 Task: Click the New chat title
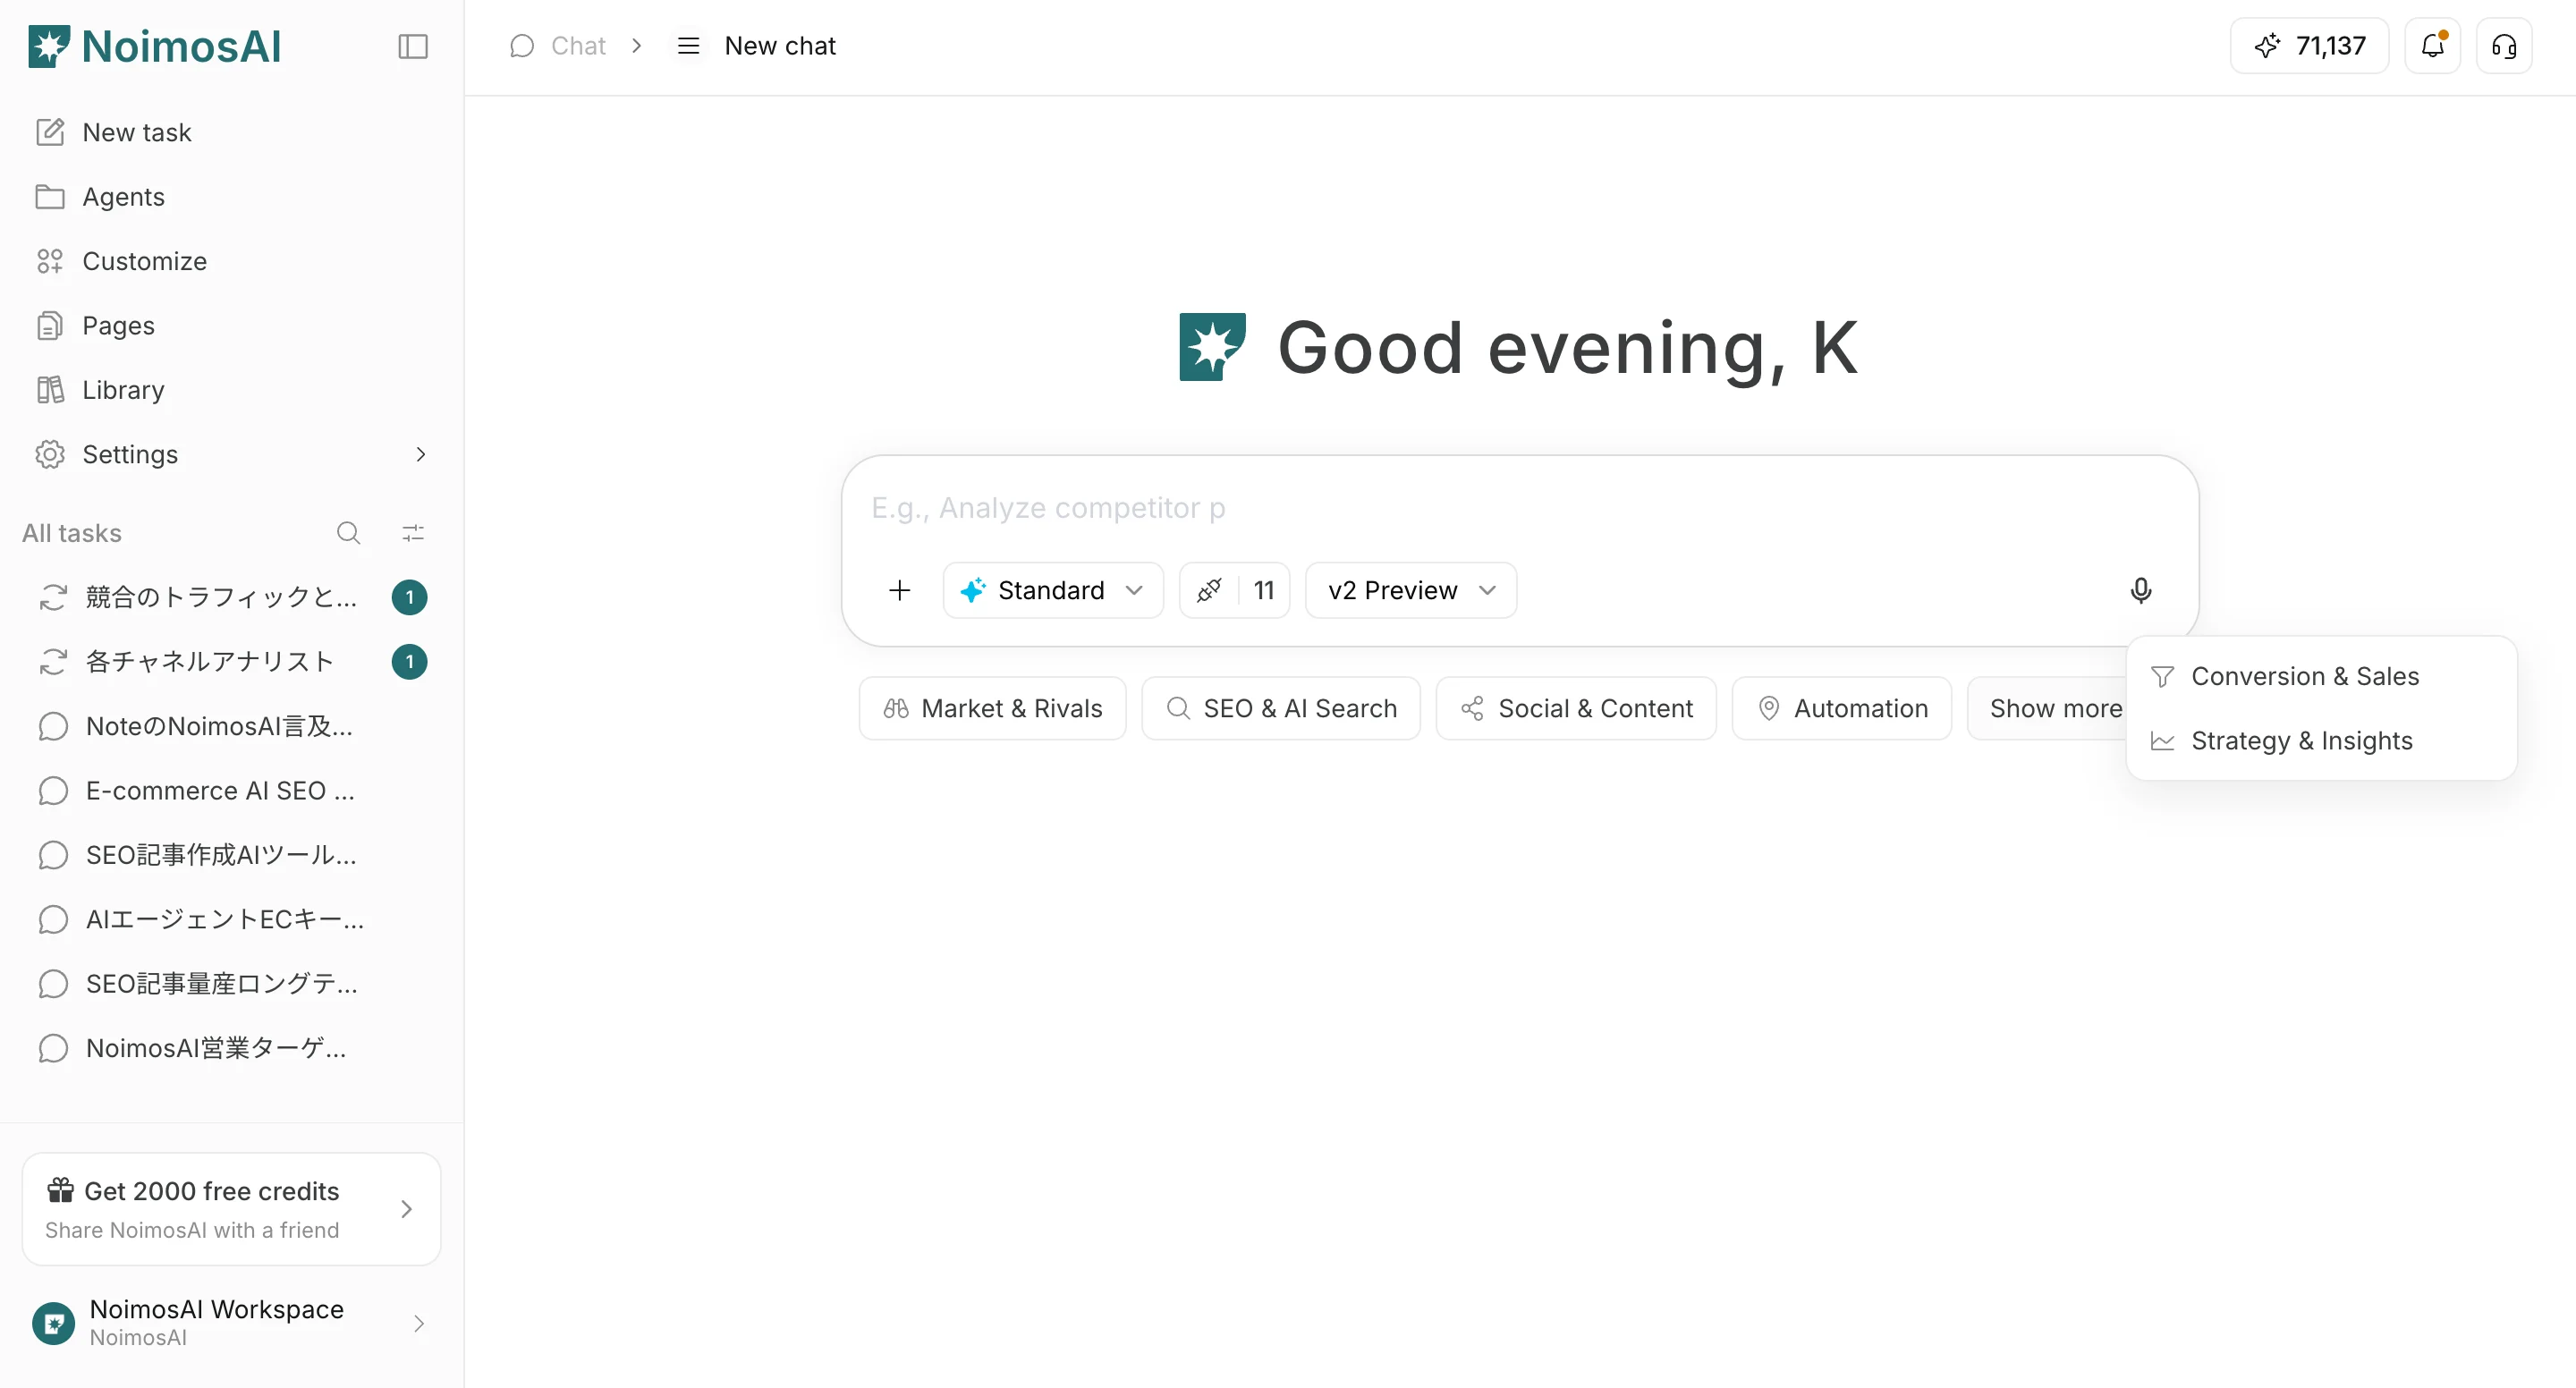point(780,46)
